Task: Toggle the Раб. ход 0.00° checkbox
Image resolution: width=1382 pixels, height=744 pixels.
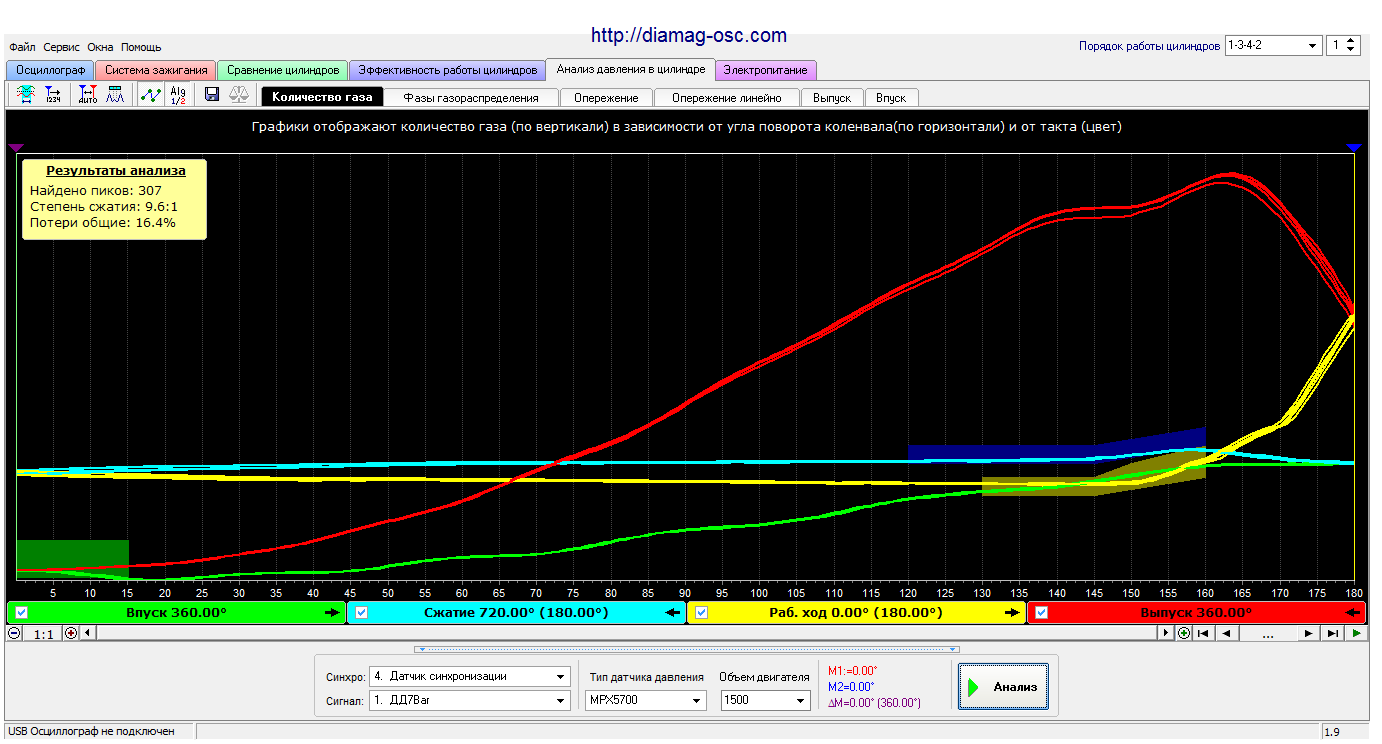Action: coord(701,613)
